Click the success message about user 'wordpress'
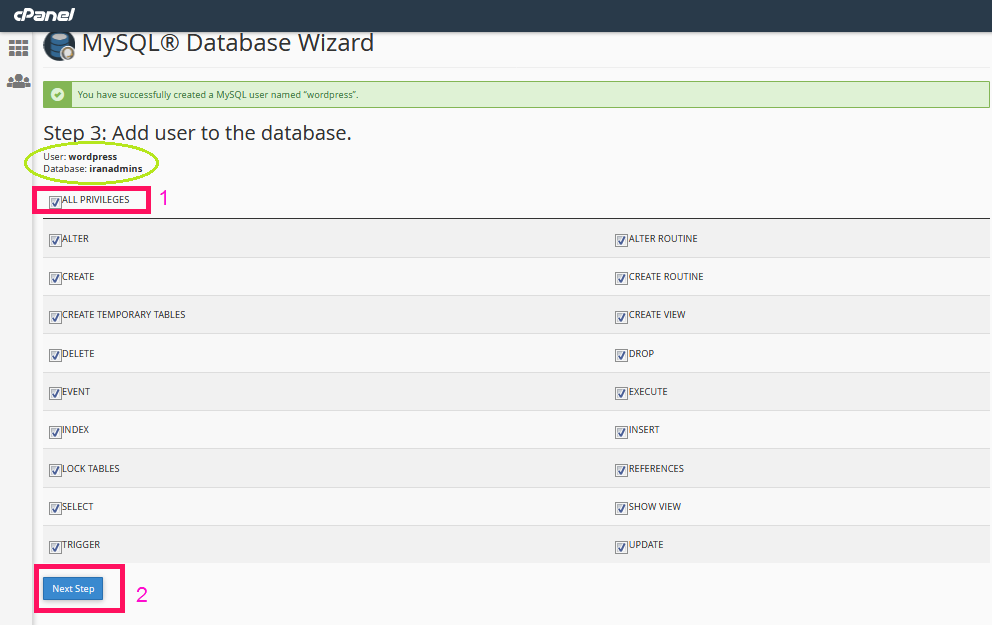The width and height of the screenshot is (992, 625). [218, 95]
